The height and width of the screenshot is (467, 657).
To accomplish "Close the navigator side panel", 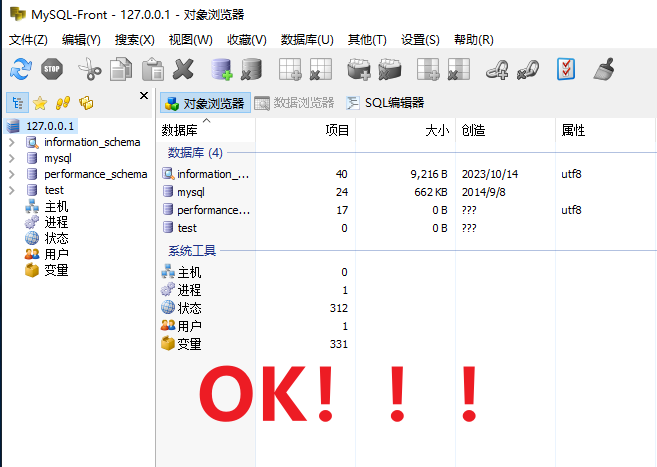I will point(144,95).
